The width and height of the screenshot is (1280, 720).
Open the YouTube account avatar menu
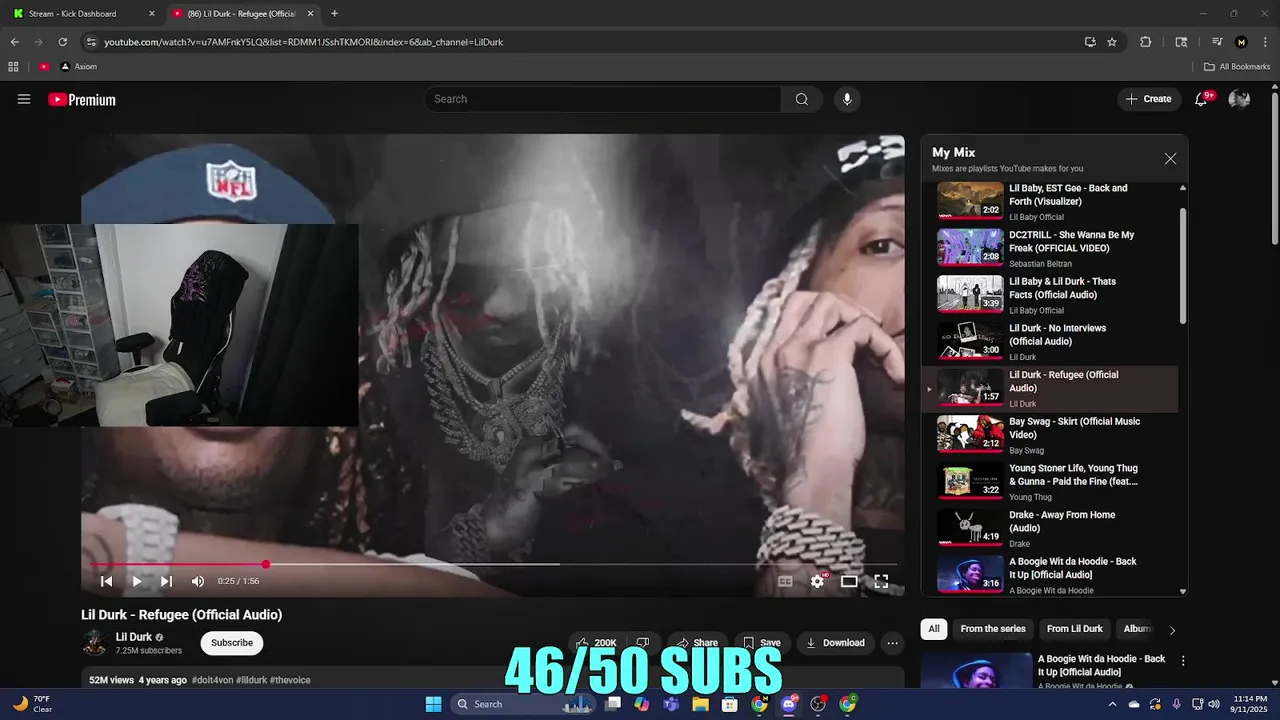[1239, 99]
